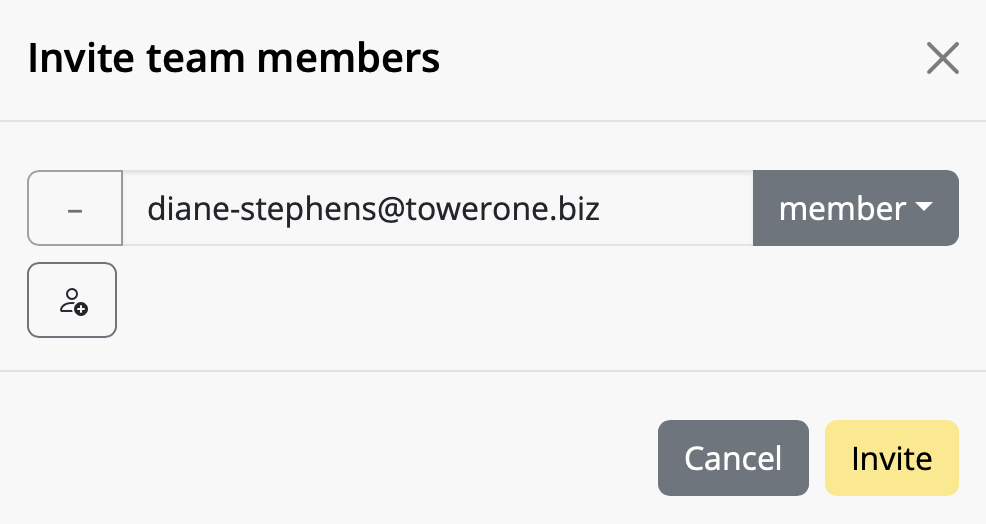Dismiss dialog using the X icon
The height and width of the screenshot is (524, 986).
point(943,58)
